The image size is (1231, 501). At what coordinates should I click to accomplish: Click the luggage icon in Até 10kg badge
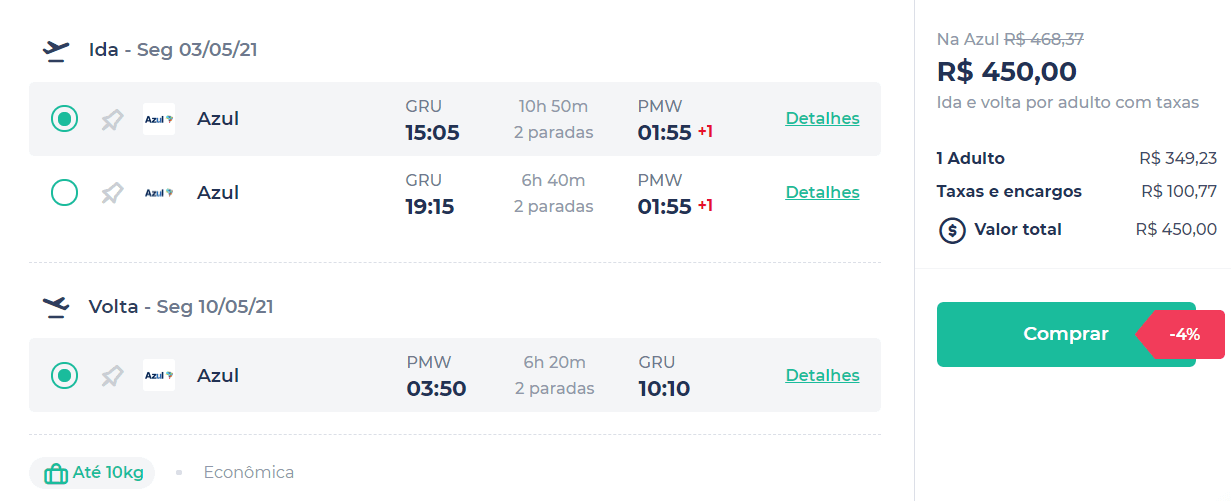pyautogui.click(x=56, y=473)
